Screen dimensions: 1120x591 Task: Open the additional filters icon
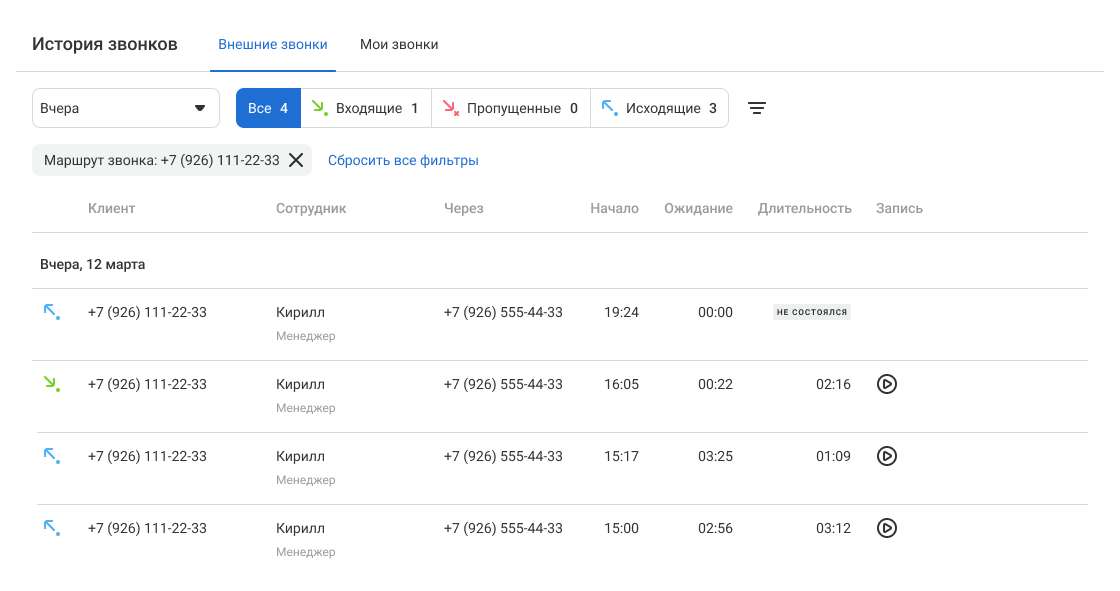pos(758,108)
